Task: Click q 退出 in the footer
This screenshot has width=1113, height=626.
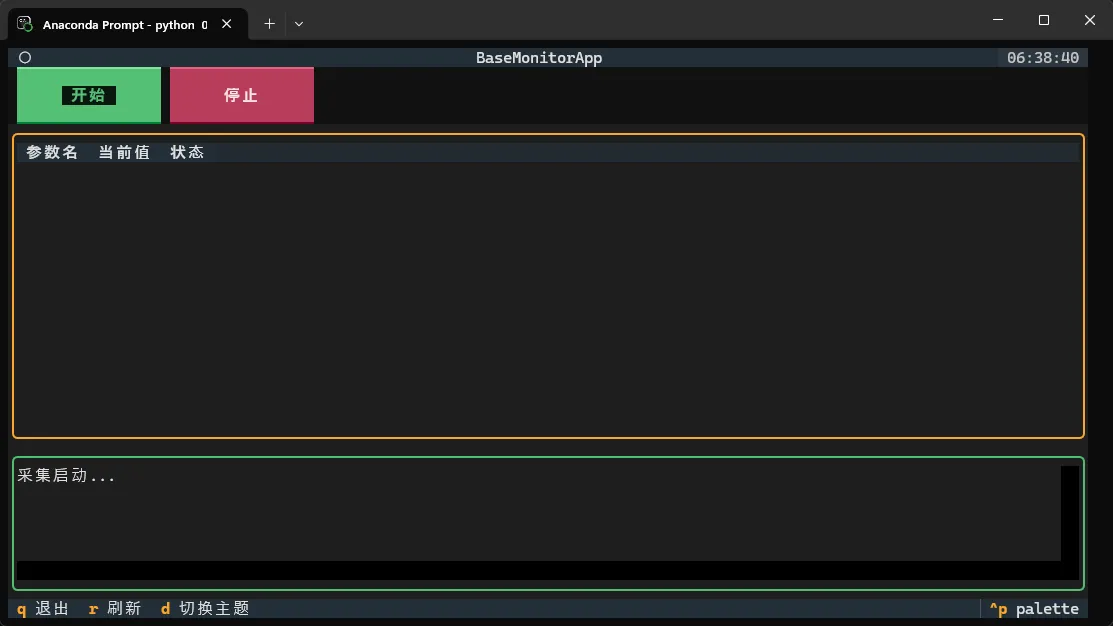Action: (x=43, y=608)
